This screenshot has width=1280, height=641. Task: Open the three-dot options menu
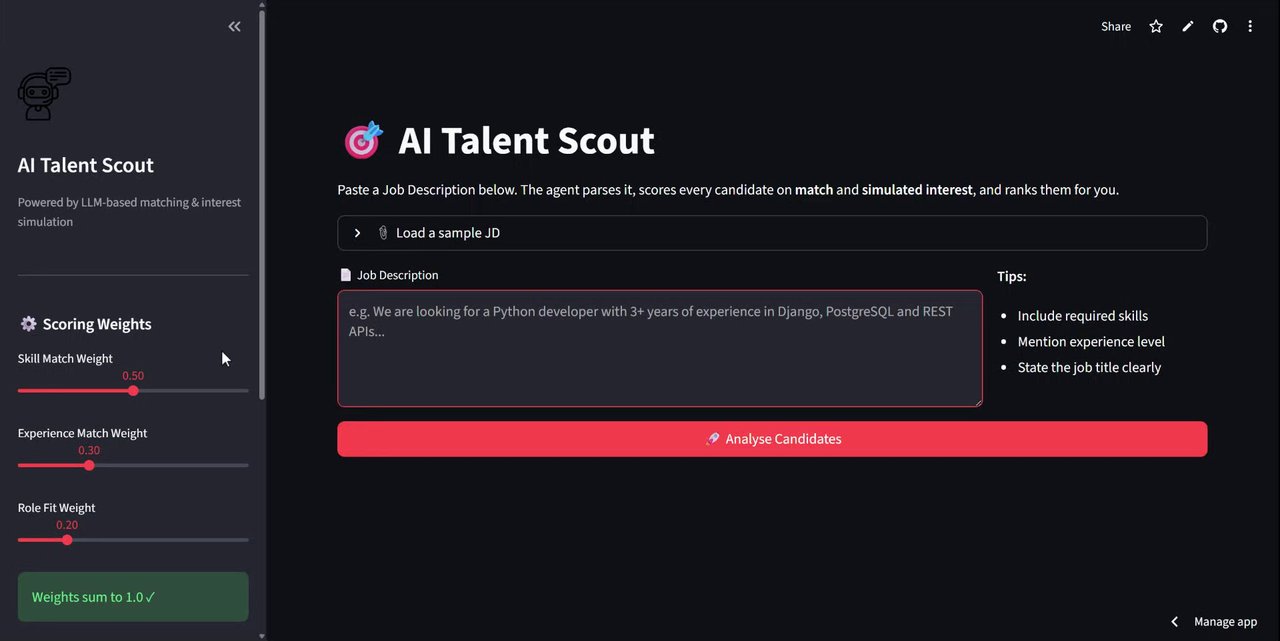[x=1250, y=27]
